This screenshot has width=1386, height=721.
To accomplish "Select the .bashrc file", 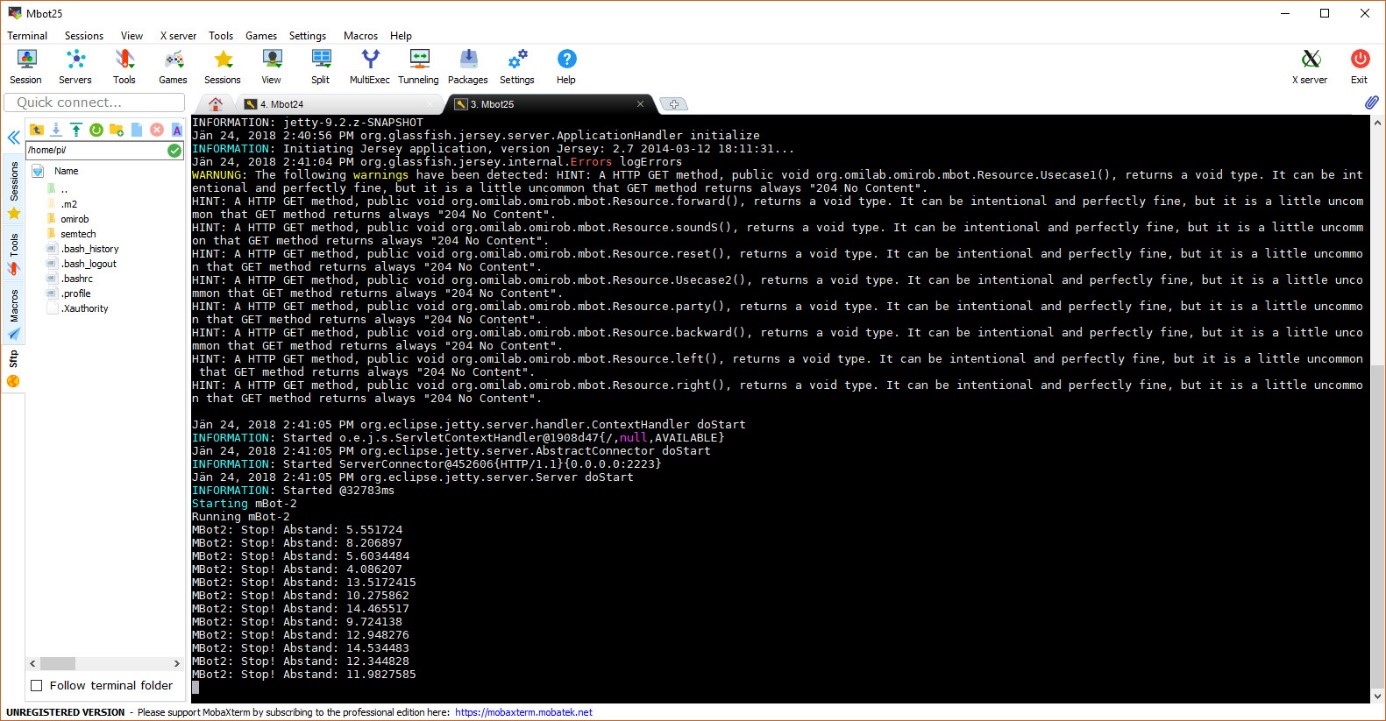I will 76,278.
